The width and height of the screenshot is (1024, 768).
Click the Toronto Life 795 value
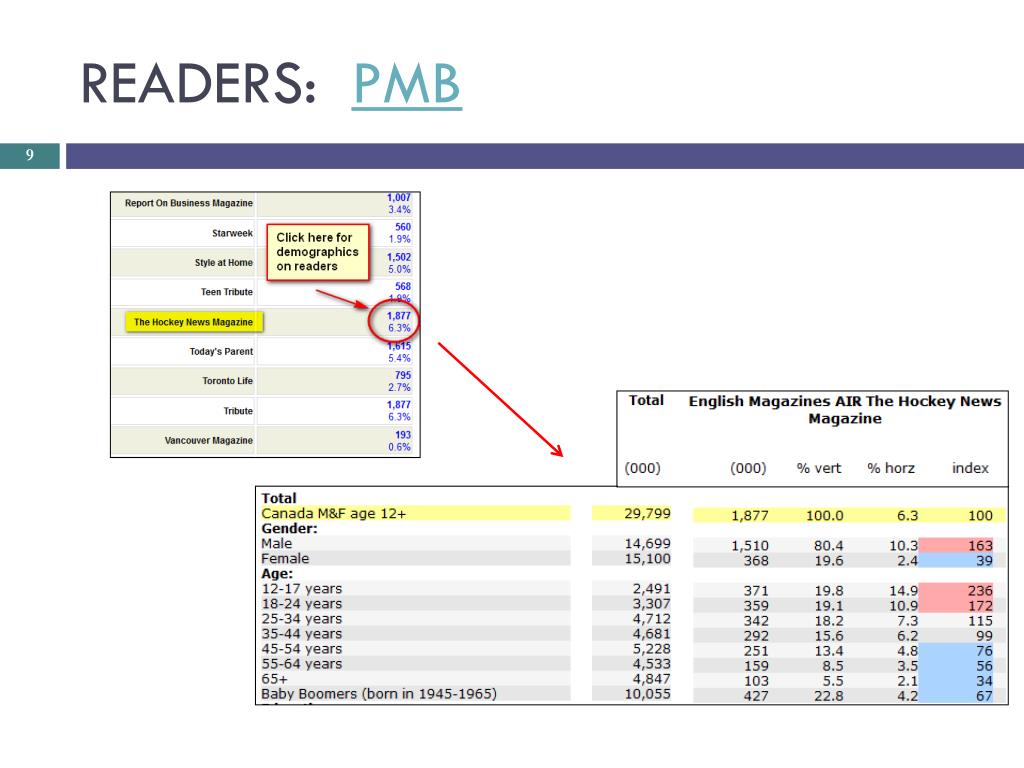[x=403, y=375]
